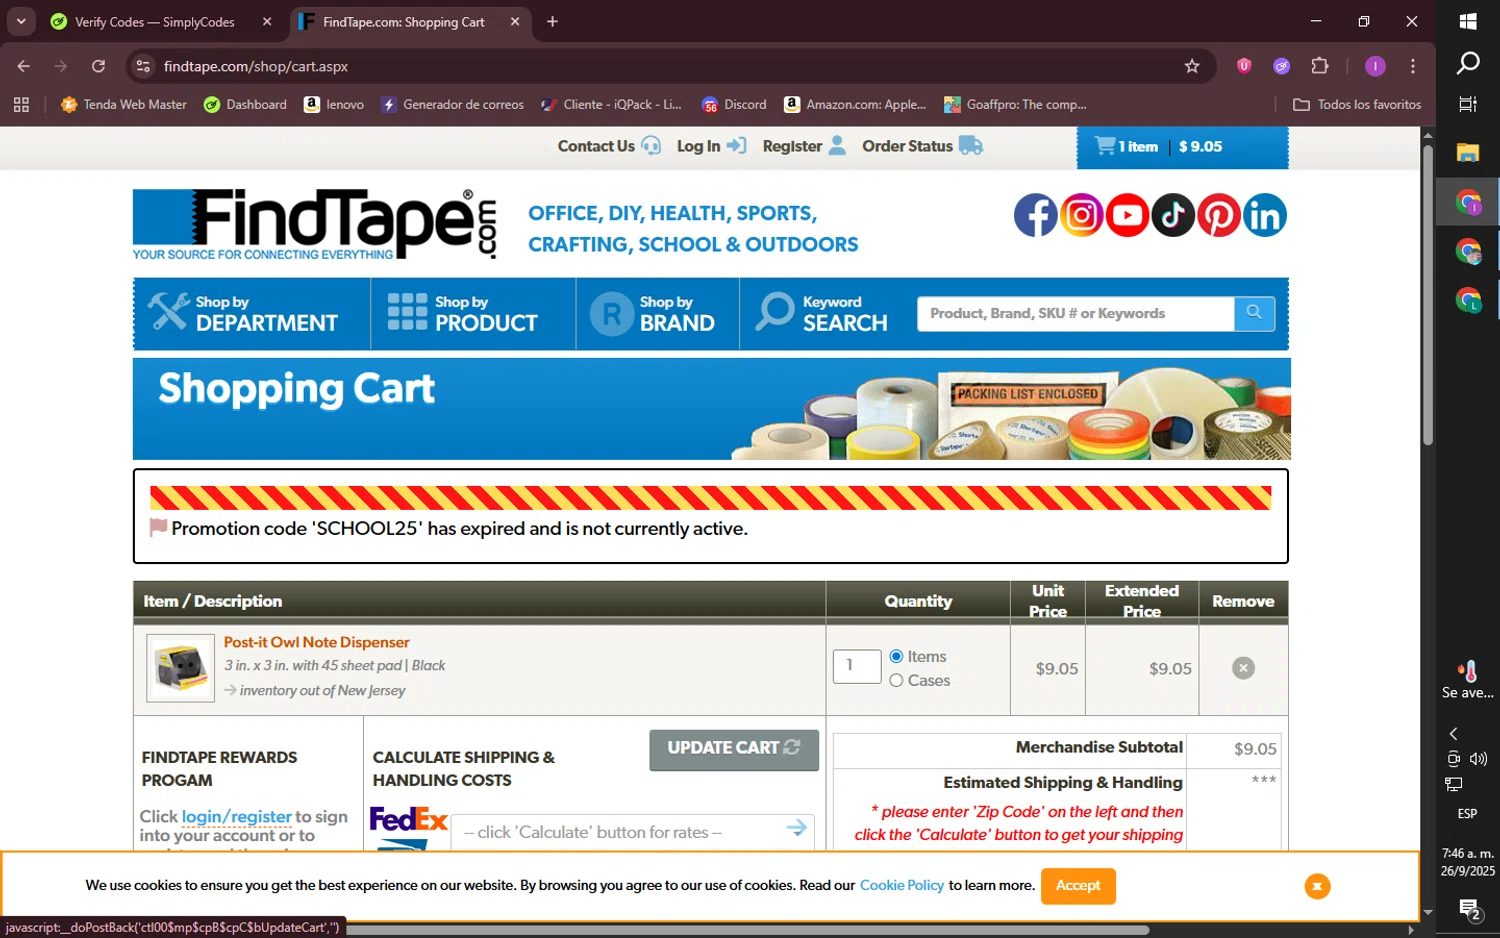The width and height of the screenshot is (1500, 938).
Task: Open Shop by Product menu
Action: [x=473, y=314]
